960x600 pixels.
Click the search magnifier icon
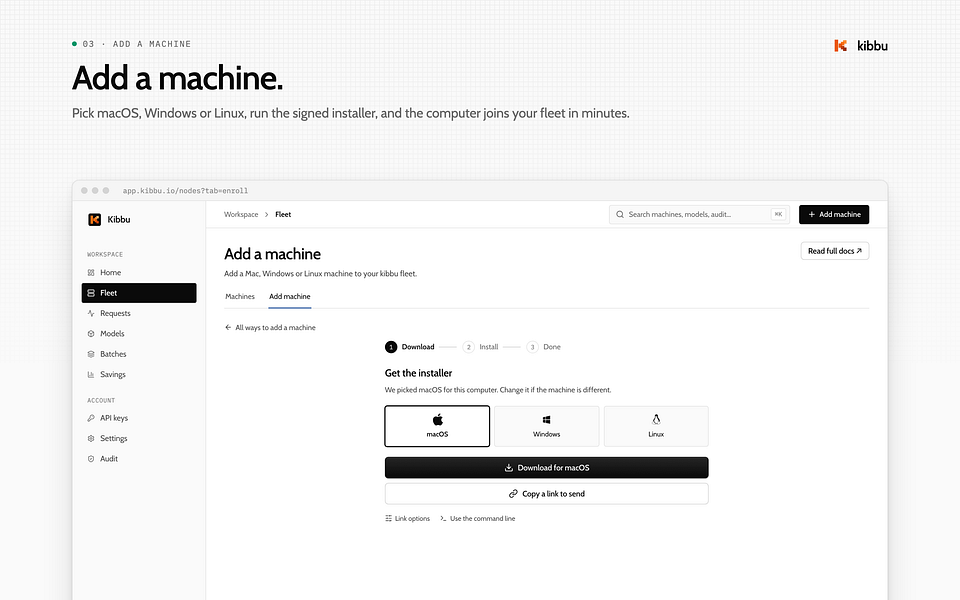620,214
